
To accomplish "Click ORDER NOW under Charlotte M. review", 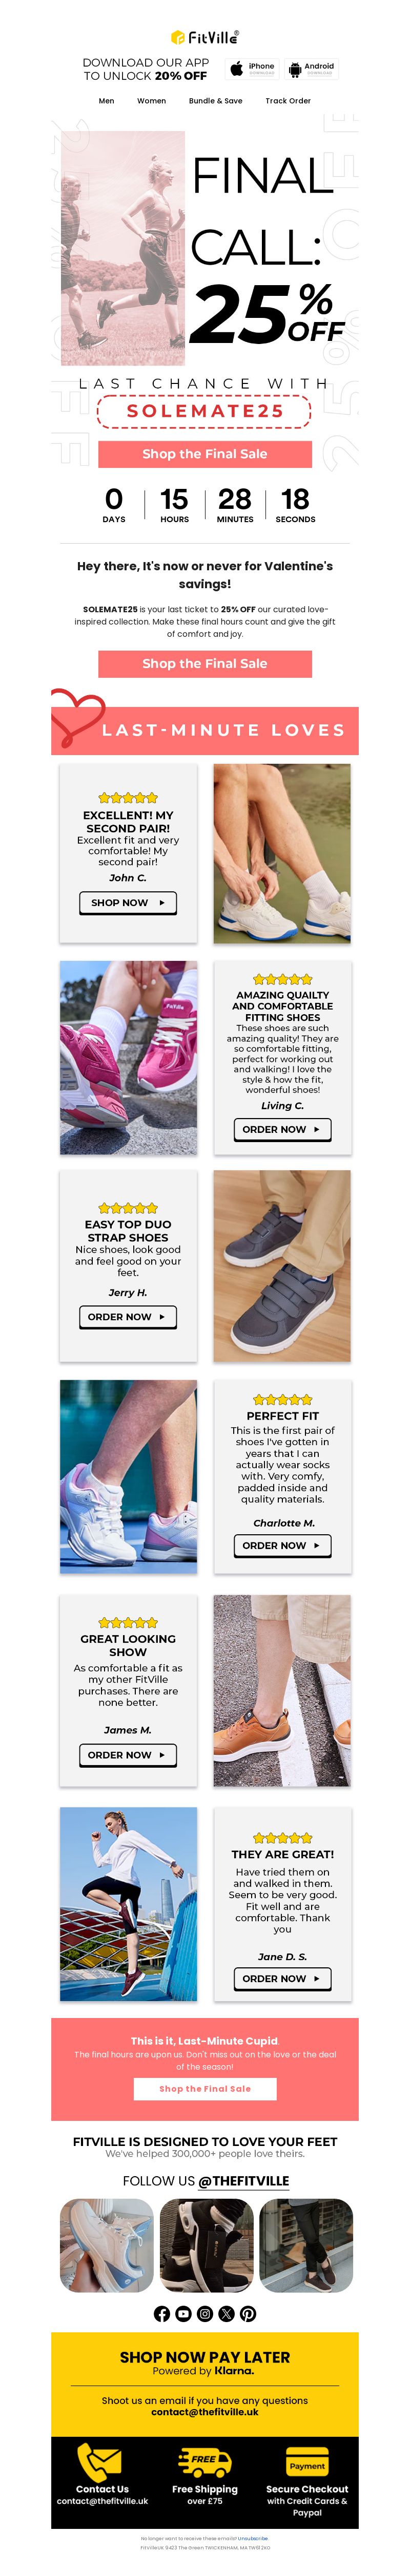I will [x=282, y=1545].
